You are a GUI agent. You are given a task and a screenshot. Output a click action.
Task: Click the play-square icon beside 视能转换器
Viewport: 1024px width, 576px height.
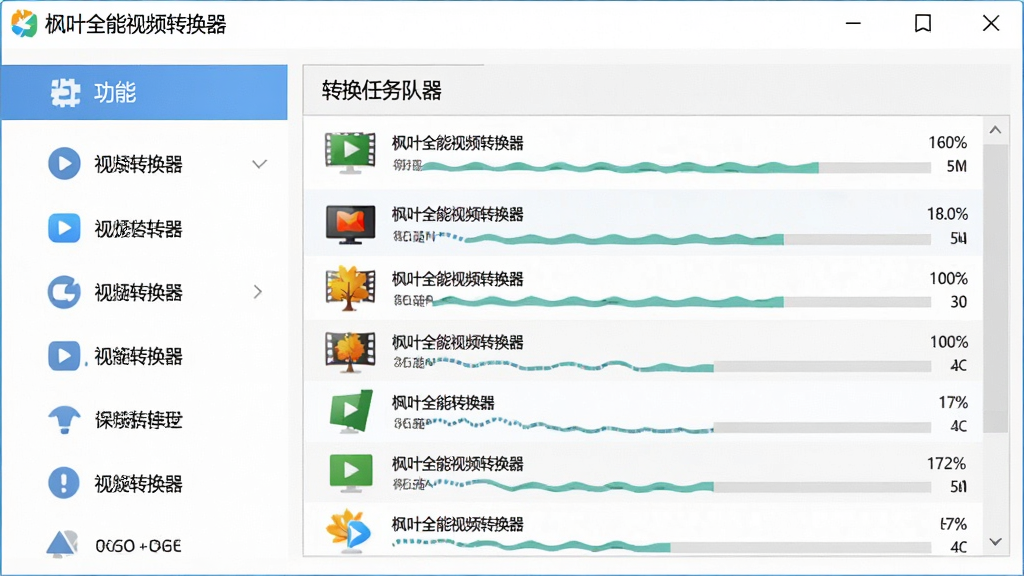64,356
